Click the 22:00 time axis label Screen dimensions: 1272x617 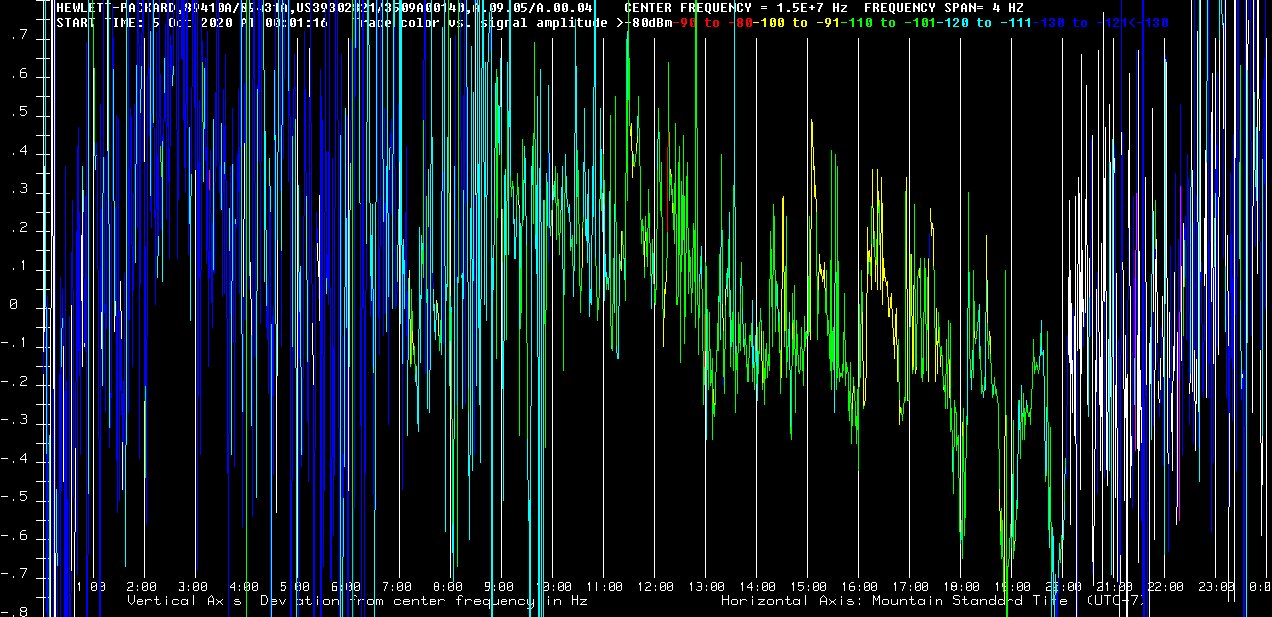click(1165, 587)
